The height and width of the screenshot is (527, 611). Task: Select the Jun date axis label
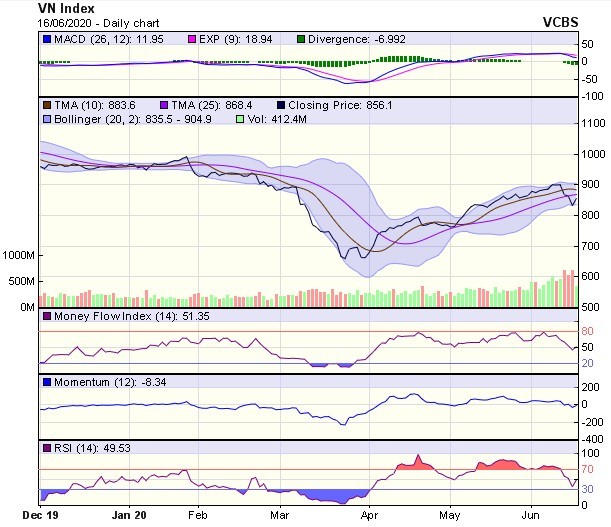529,518
